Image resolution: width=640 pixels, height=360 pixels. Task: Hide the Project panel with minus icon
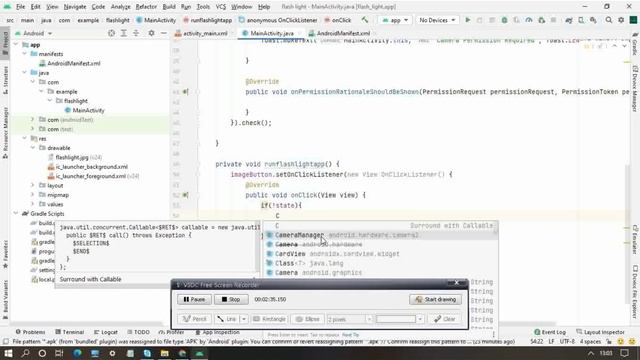pyautogui.click(x=164, y=33)
